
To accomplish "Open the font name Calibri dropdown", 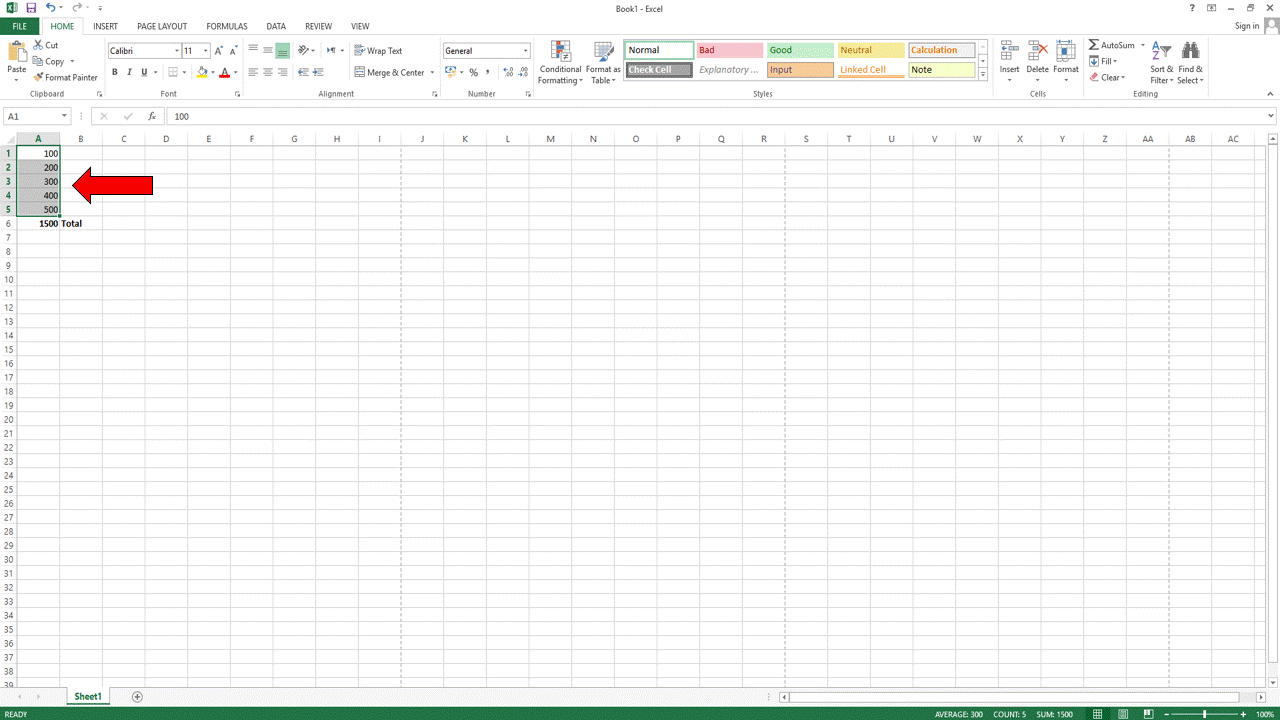I will (x=177, y=51).
